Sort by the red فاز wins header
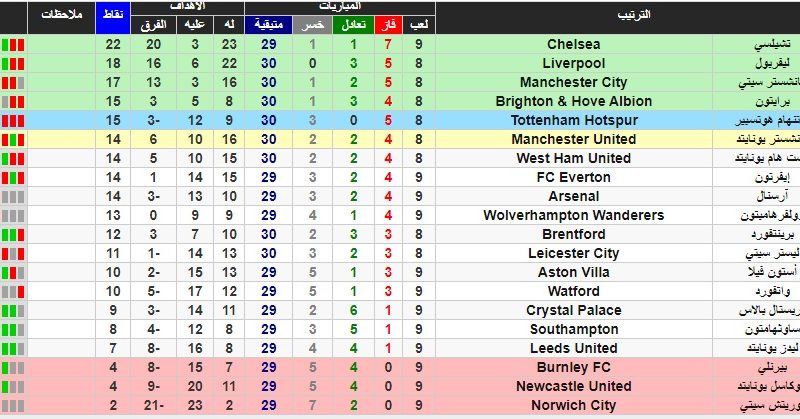This screenshot has height=419, width=800. tap(388, 25)
